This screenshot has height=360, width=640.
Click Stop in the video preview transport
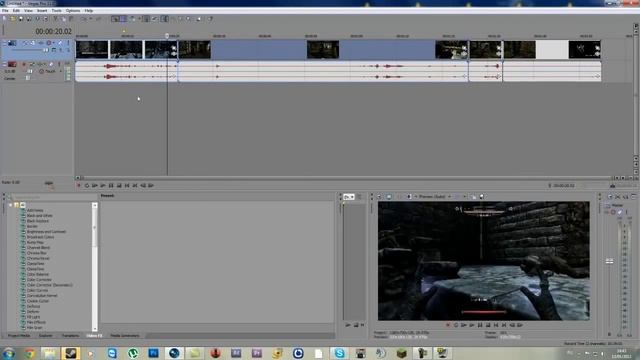coord(488,325)
